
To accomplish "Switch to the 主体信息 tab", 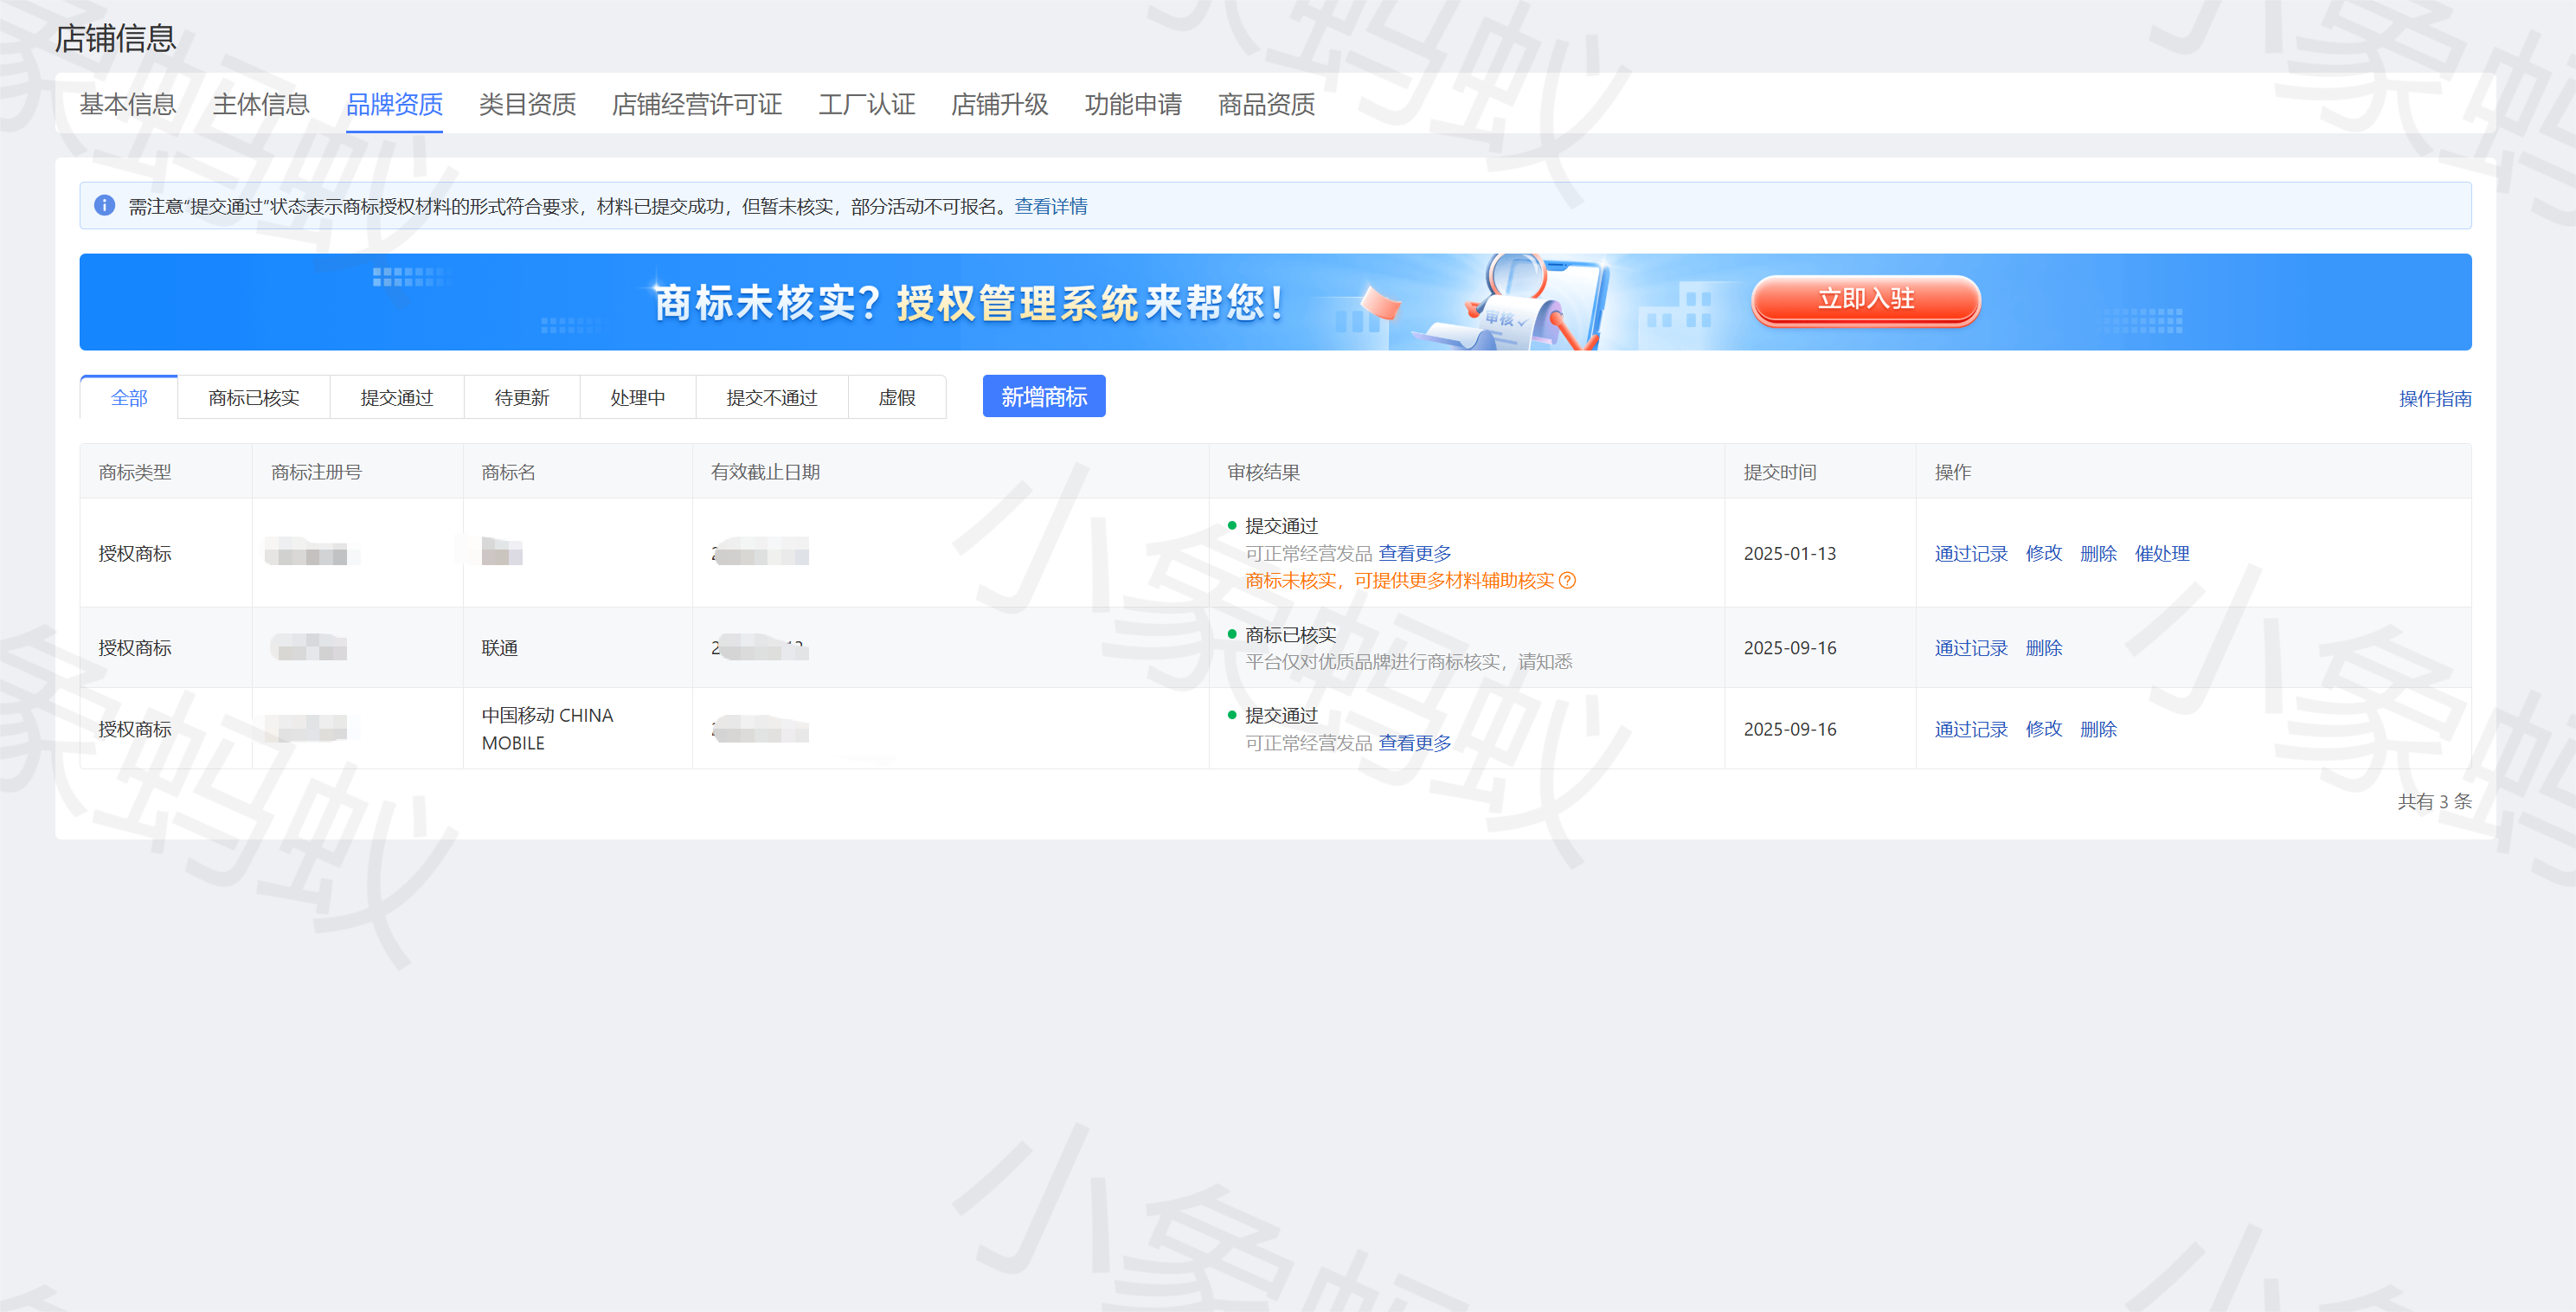I will point(261,104).
